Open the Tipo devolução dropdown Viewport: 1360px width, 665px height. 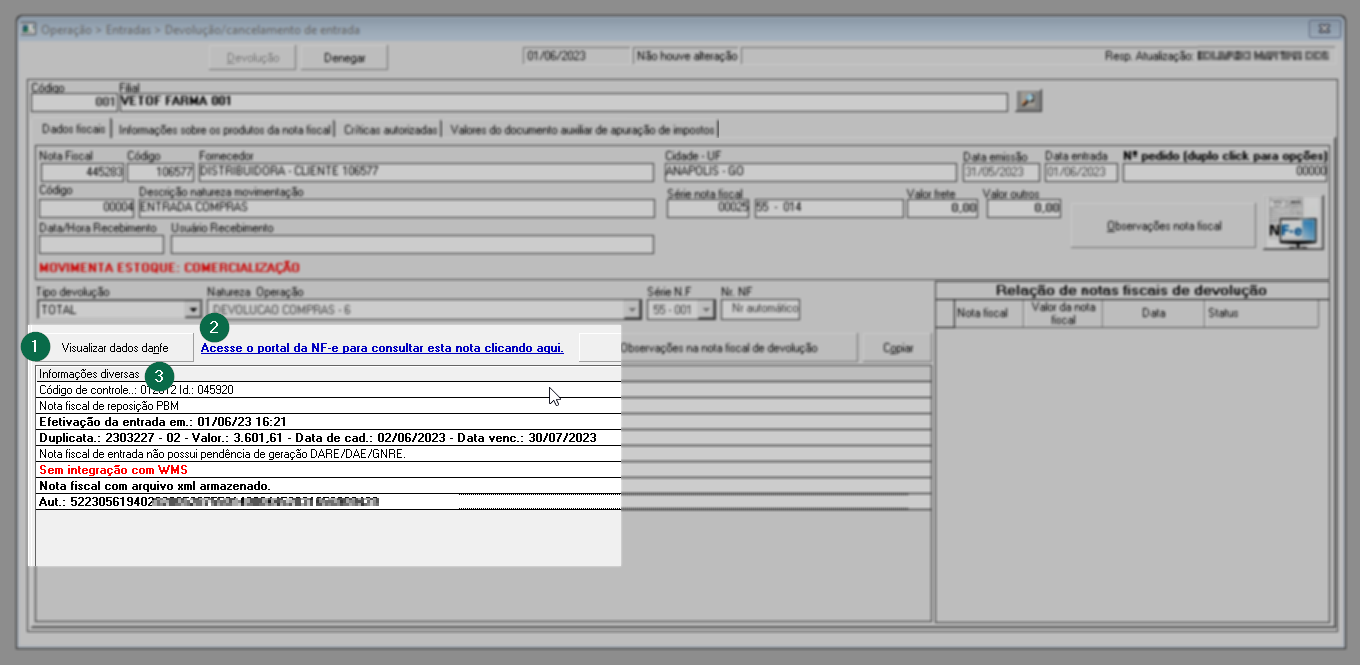pyautogui.click(x=193, y=310)
